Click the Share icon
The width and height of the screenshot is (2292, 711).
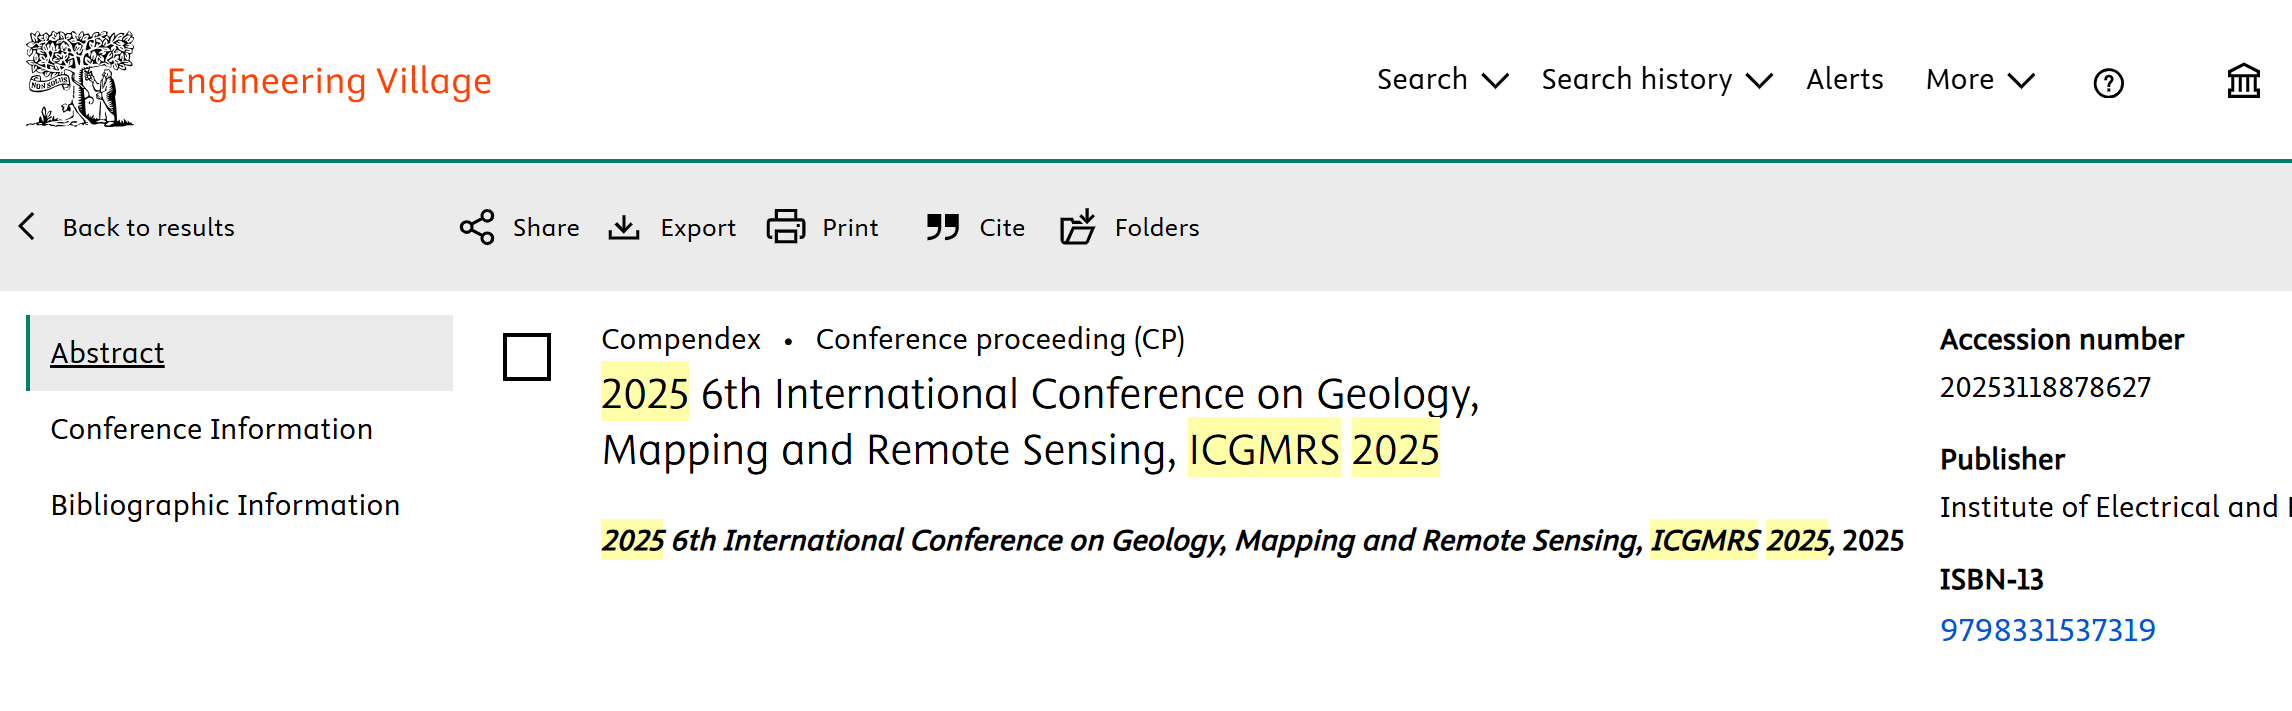pos(477,227)
